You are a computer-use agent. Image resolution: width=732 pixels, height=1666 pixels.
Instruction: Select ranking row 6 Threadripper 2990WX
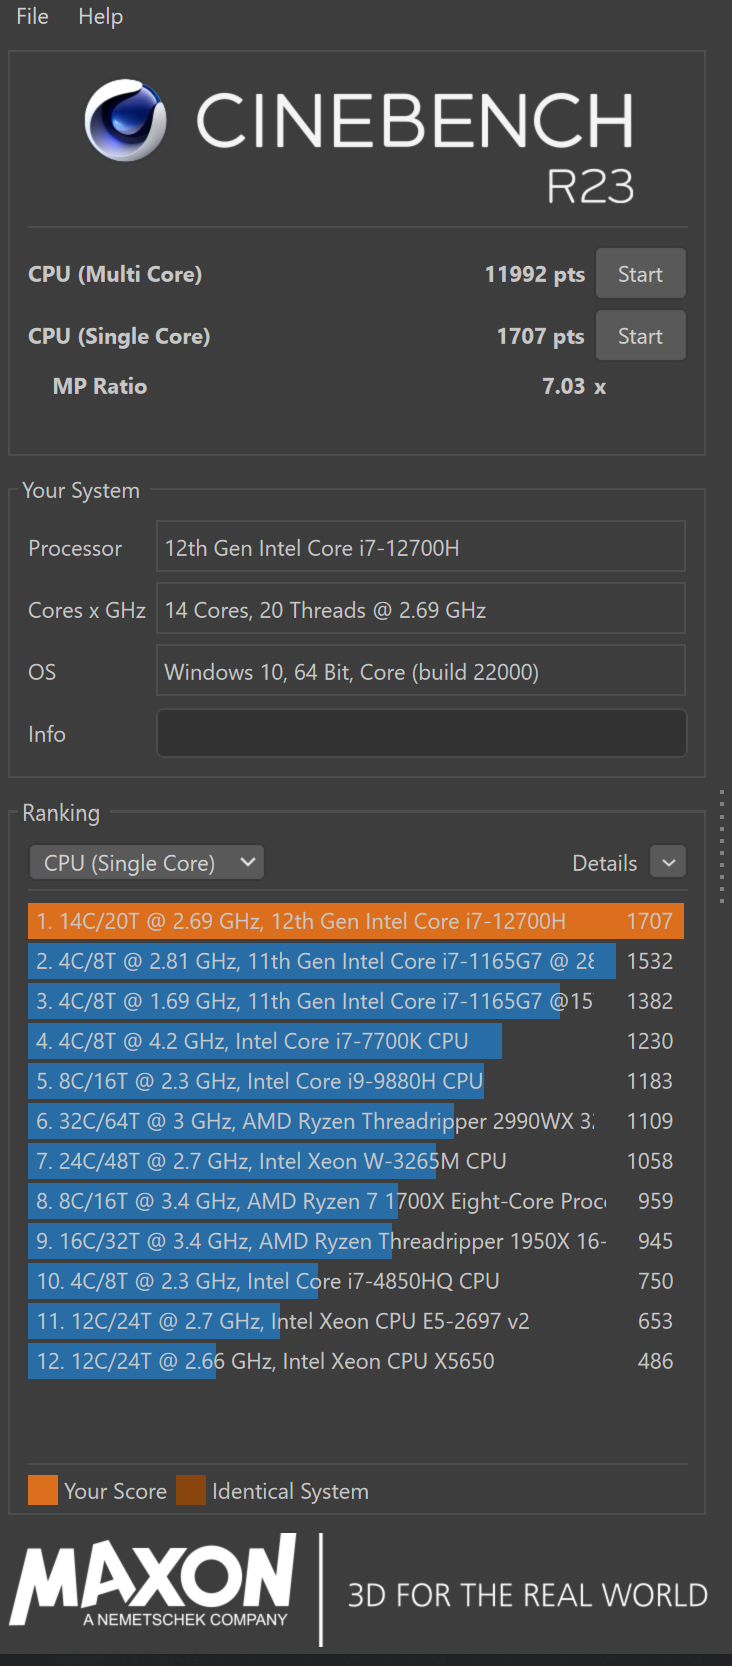click(x=356, y=1121)
